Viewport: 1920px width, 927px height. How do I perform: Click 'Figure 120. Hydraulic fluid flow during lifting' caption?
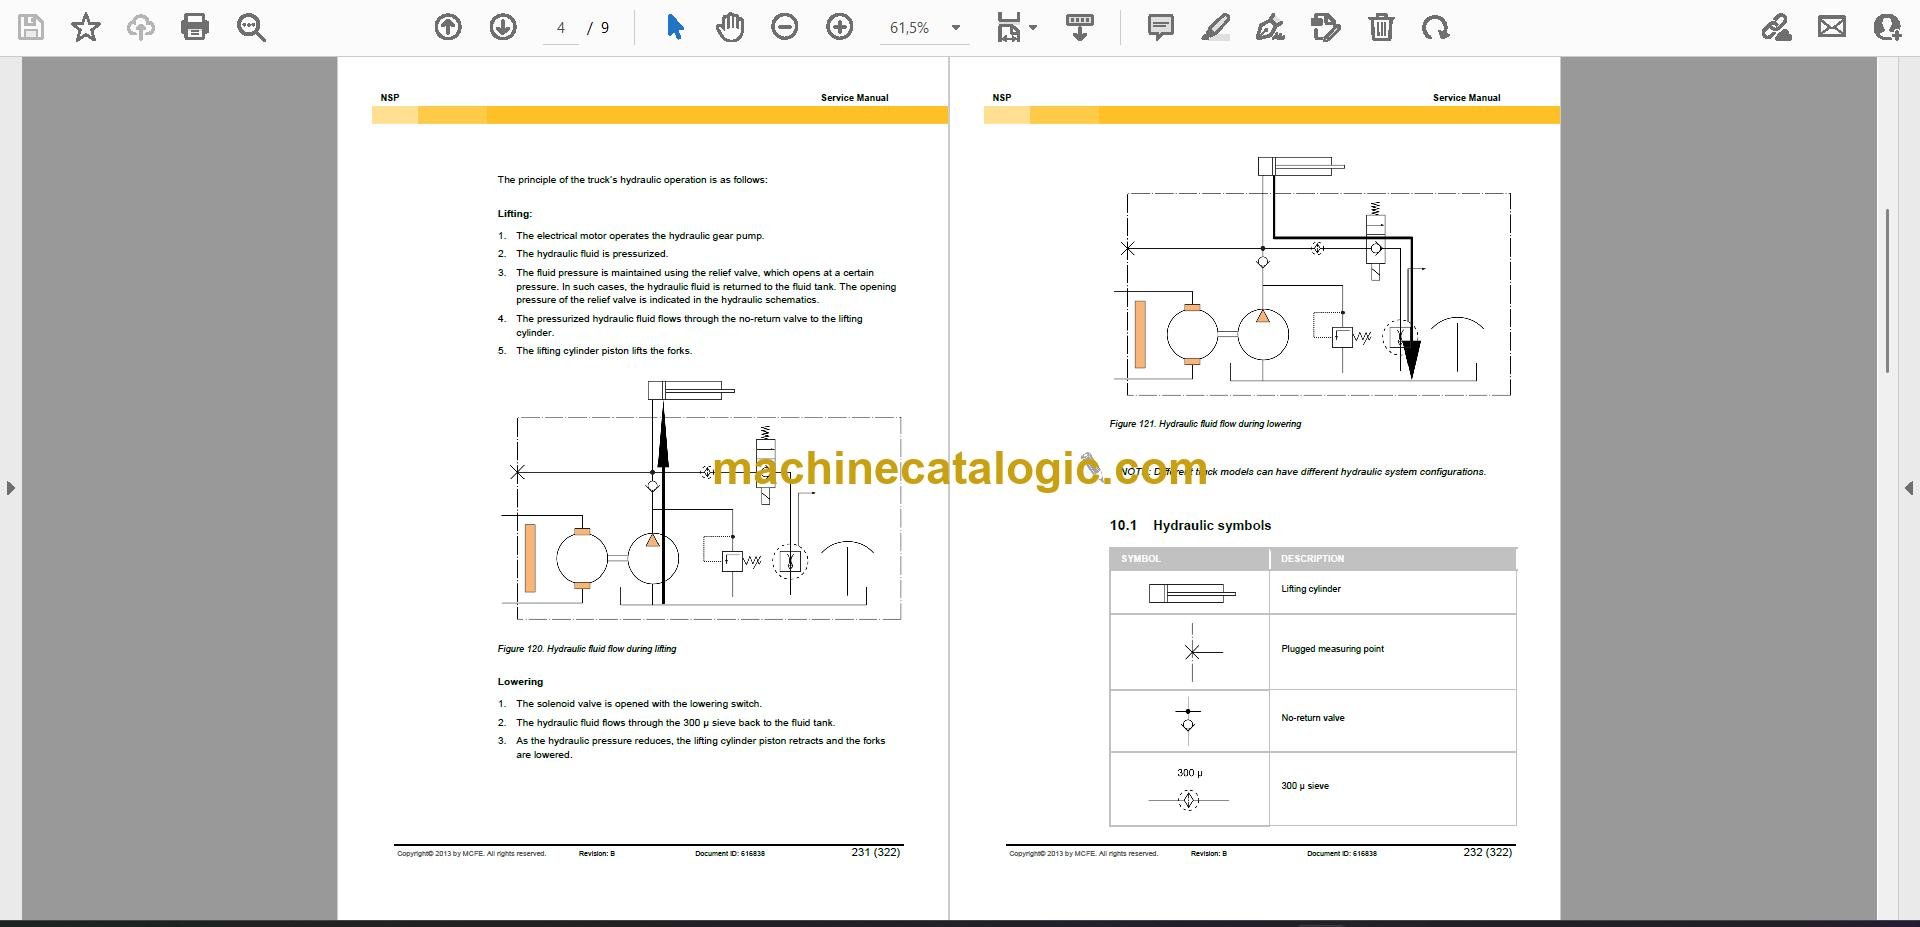tap(587, 649)
